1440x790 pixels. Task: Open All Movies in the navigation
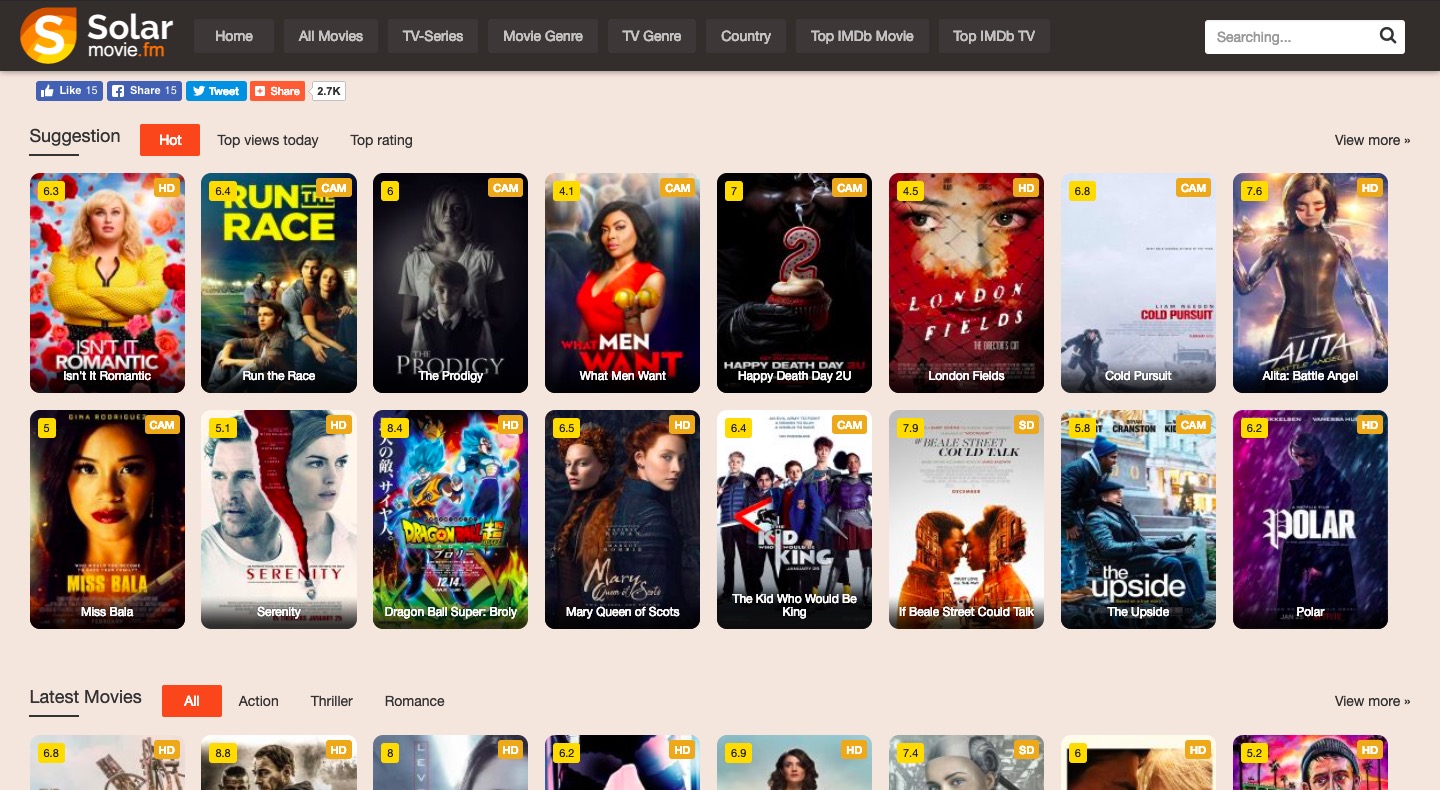(331, 36)
